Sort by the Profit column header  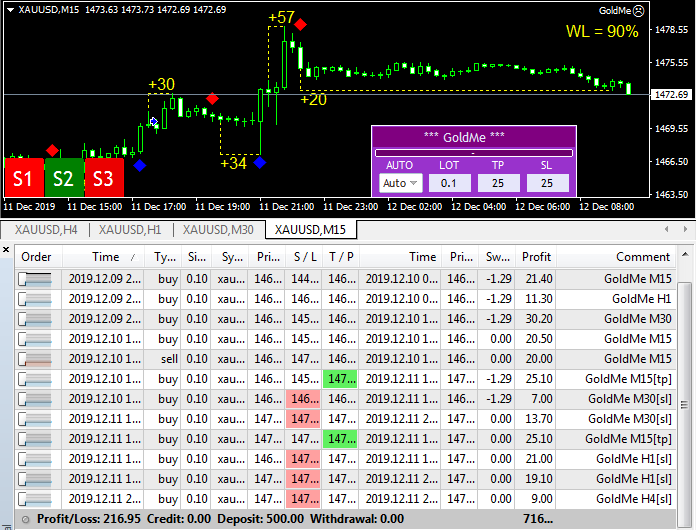(x=536, y=257)
